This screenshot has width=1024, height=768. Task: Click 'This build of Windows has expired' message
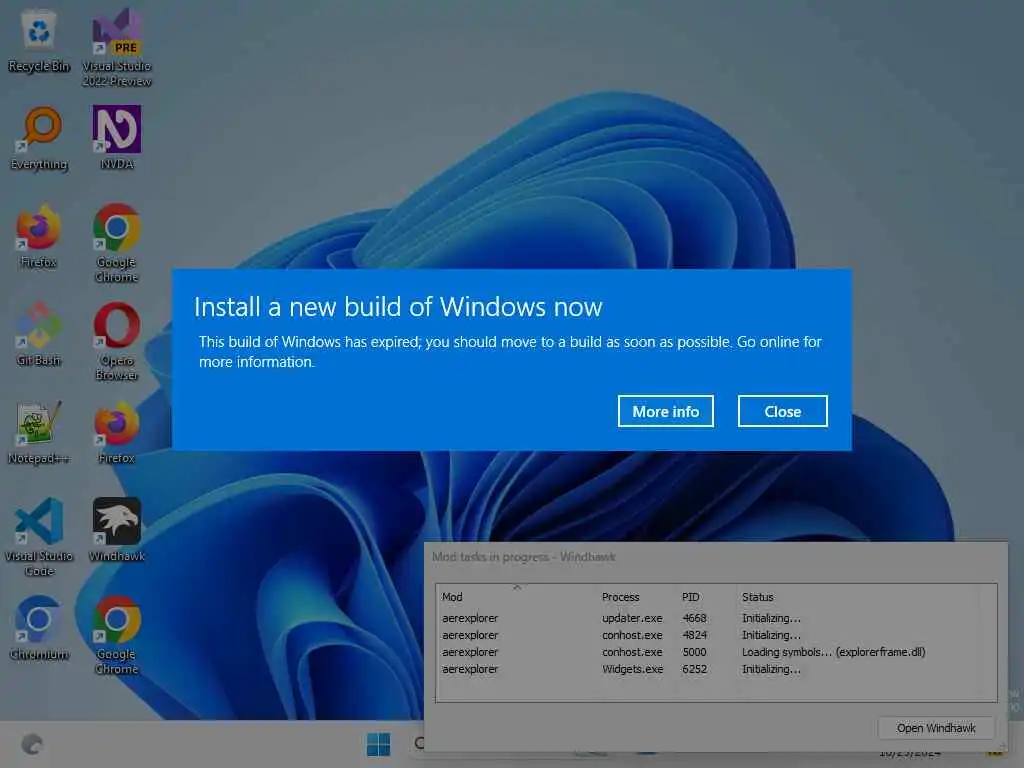[510, 351]
